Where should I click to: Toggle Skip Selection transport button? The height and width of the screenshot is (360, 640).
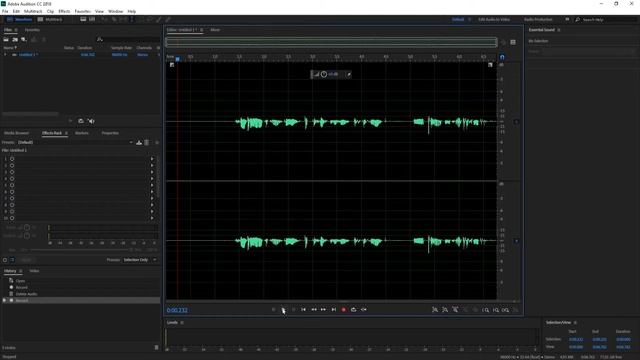(x=364, y=310)
